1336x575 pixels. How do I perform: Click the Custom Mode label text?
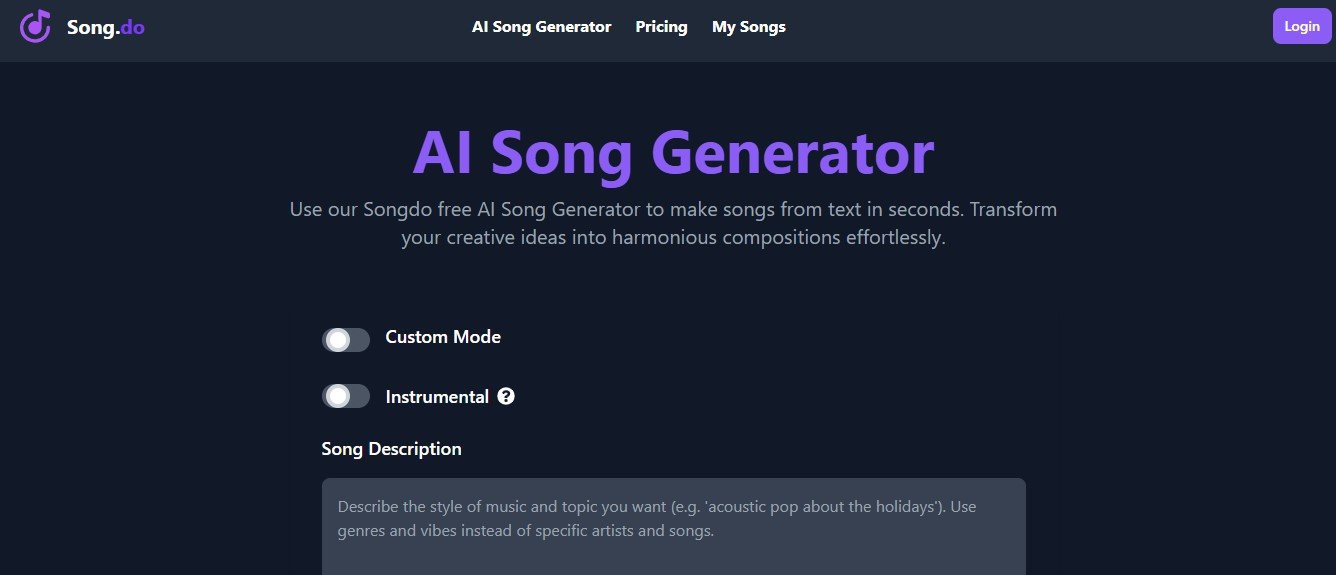[443, 337]
